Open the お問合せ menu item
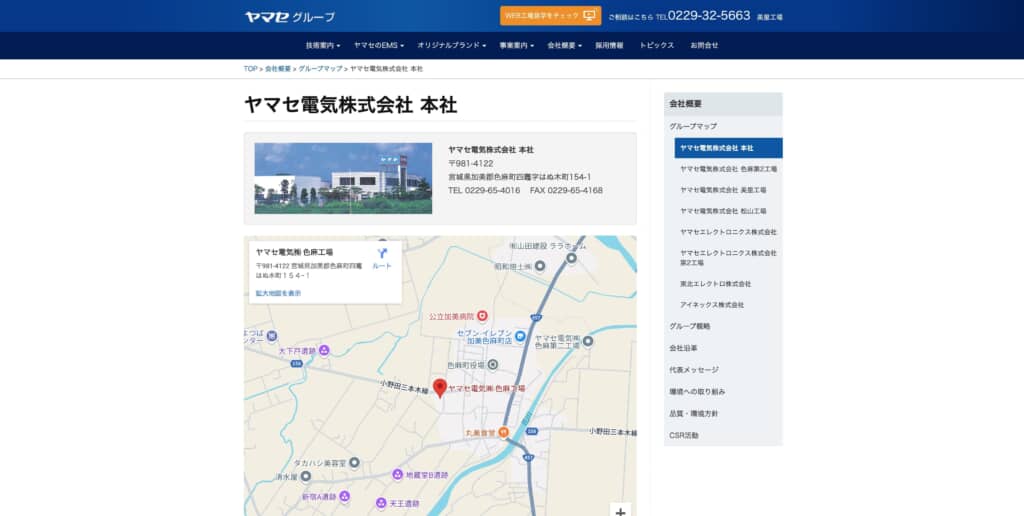This screenshot has height=516, width=1024. 704,46
